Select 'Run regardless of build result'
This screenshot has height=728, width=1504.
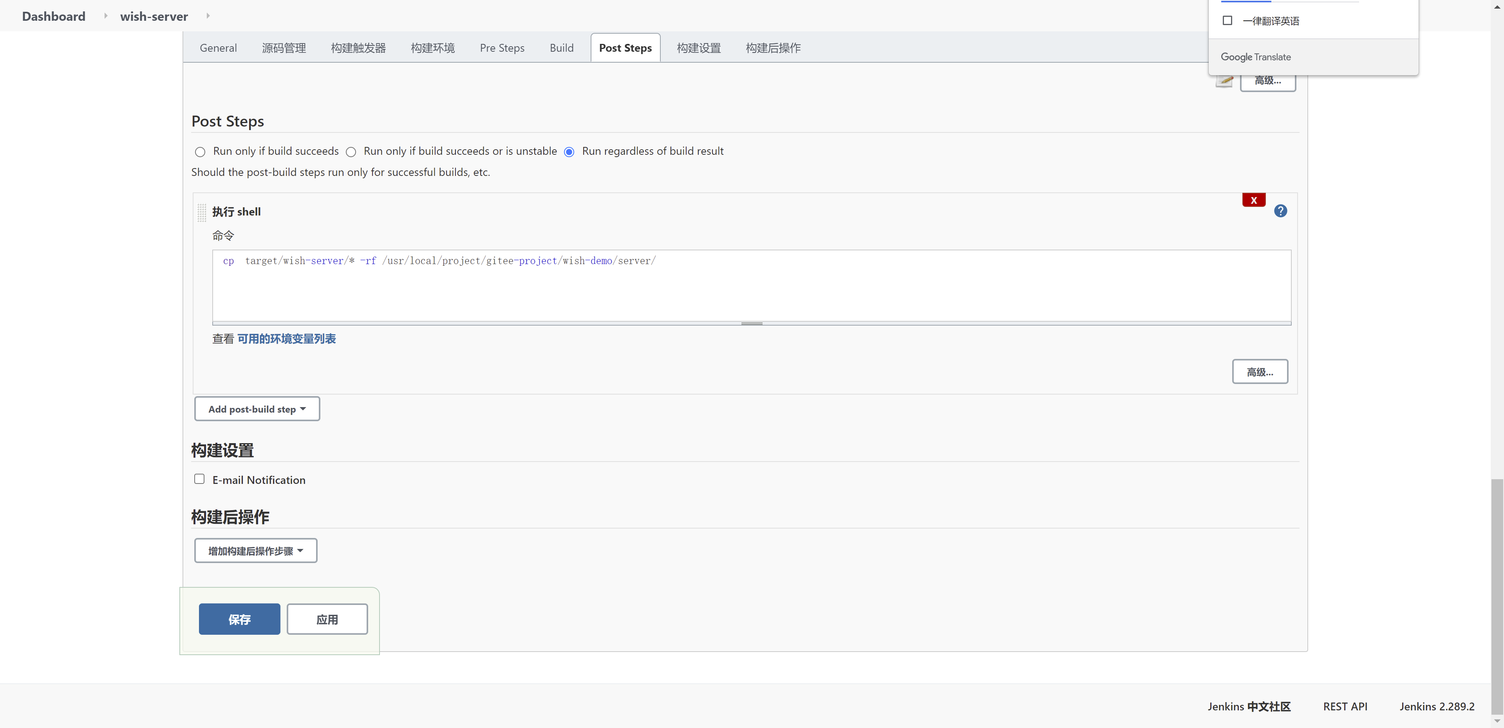[569, 152]
